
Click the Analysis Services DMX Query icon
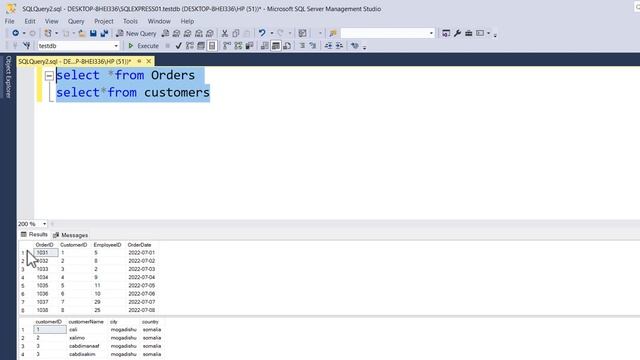(x=187, y=33)
